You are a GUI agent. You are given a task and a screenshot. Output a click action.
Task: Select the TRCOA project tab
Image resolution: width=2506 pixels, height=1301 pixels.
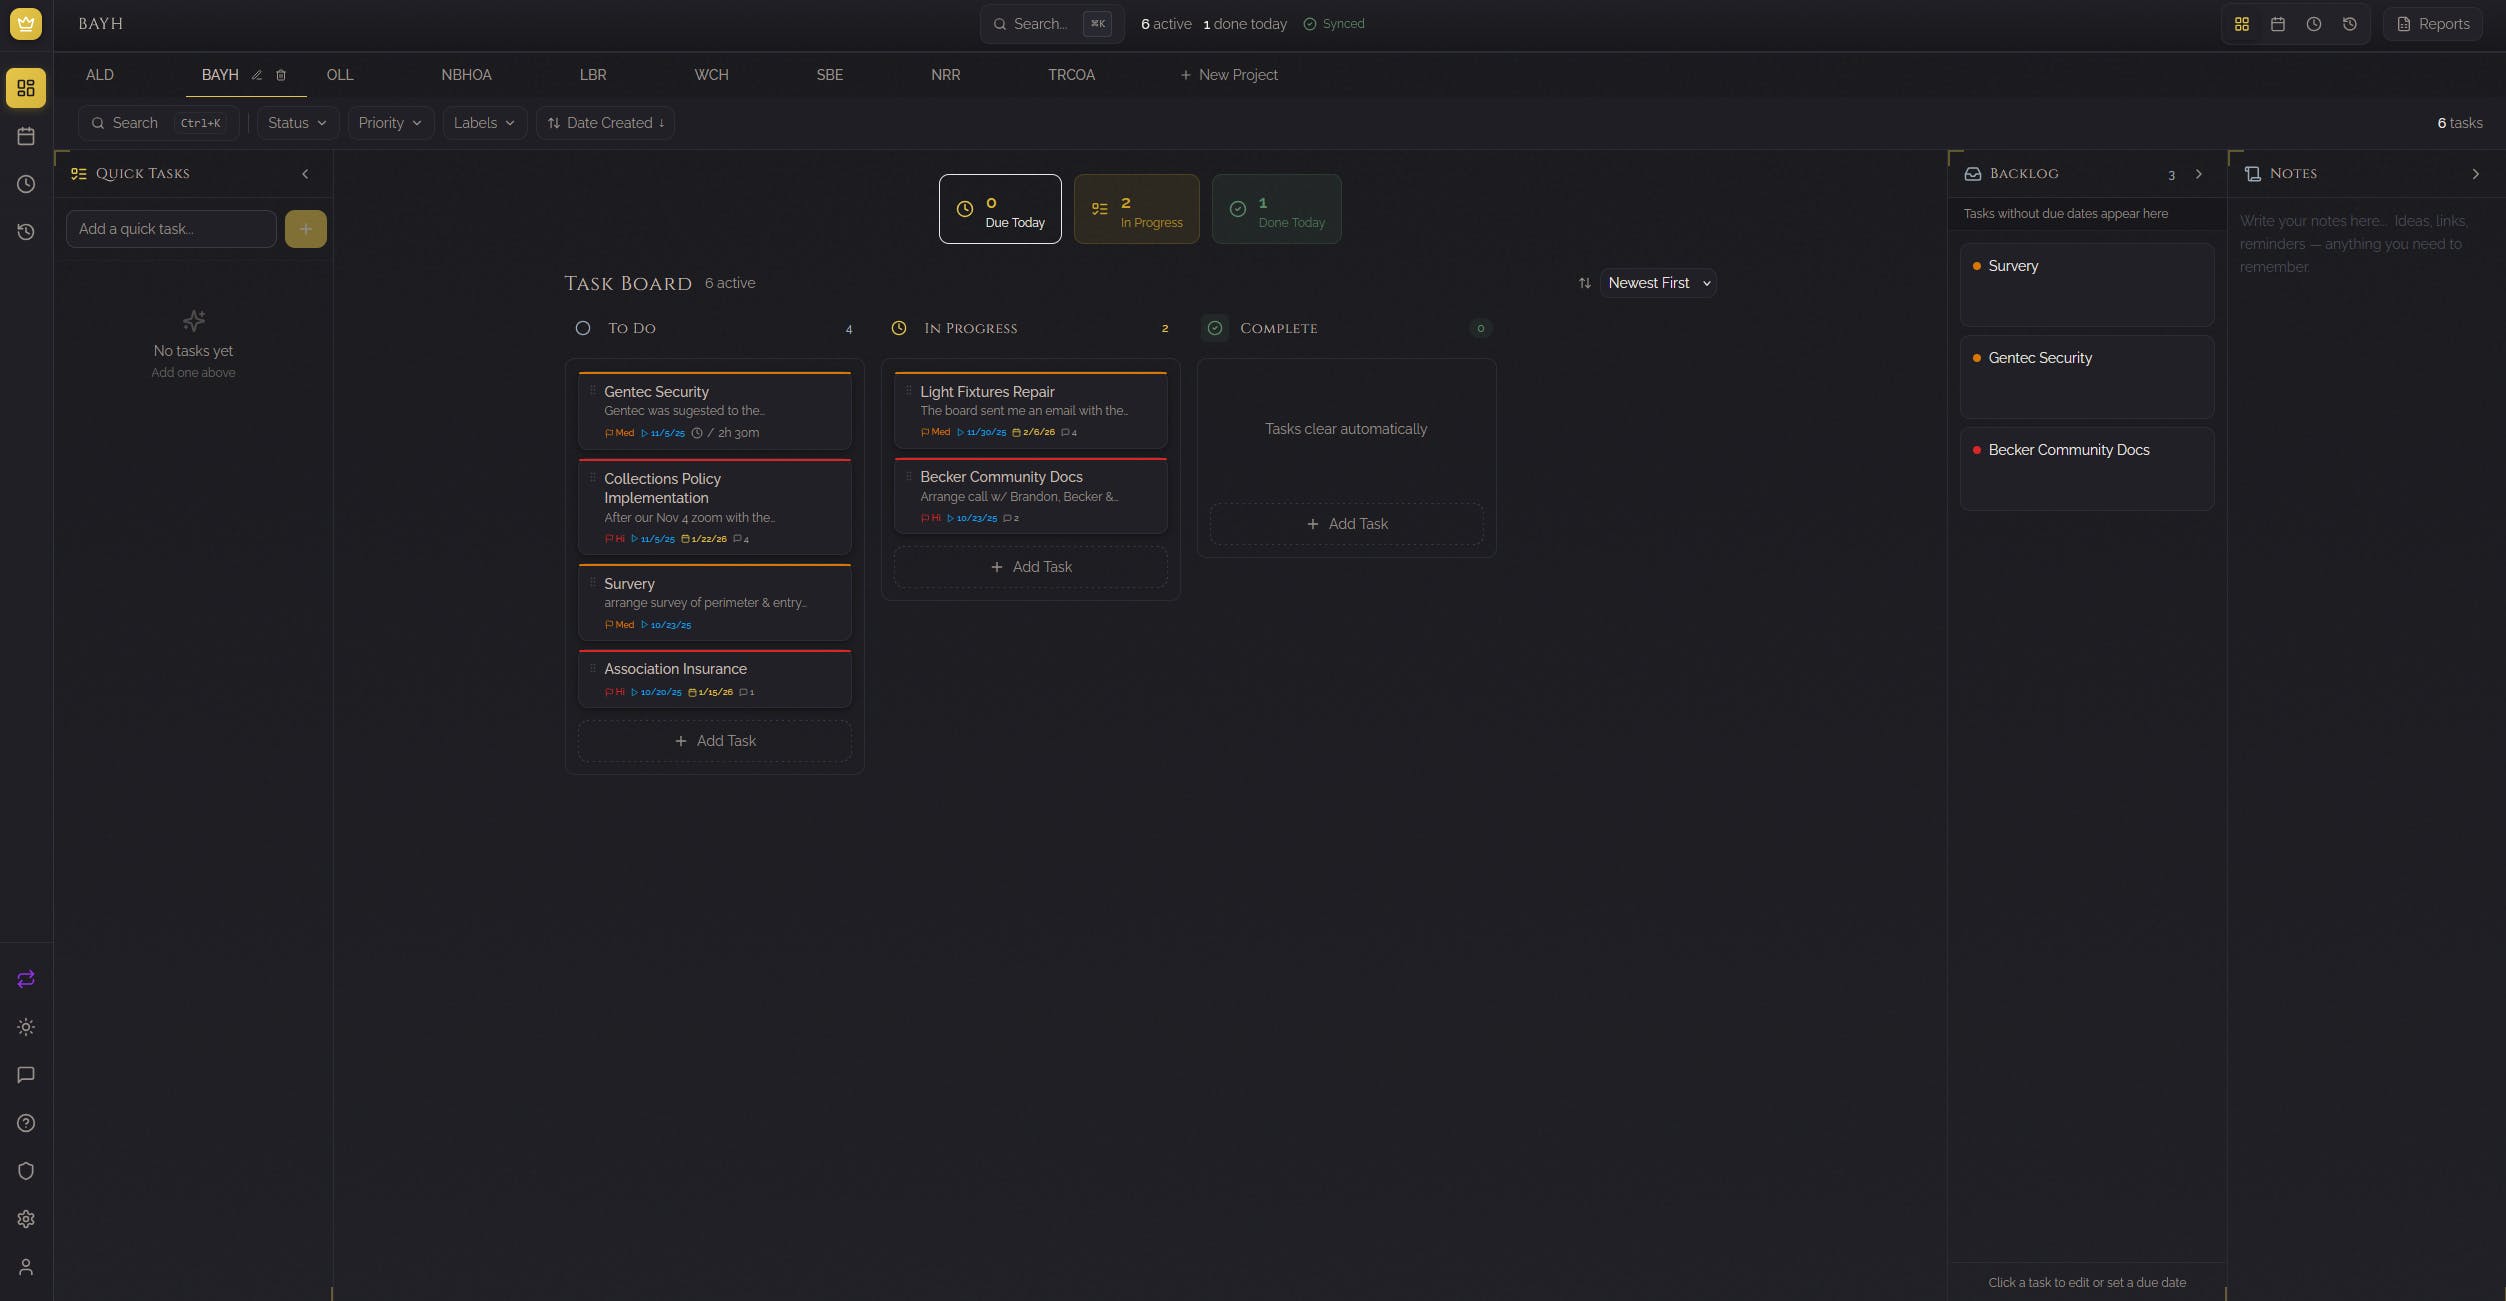coord(1071,75)
